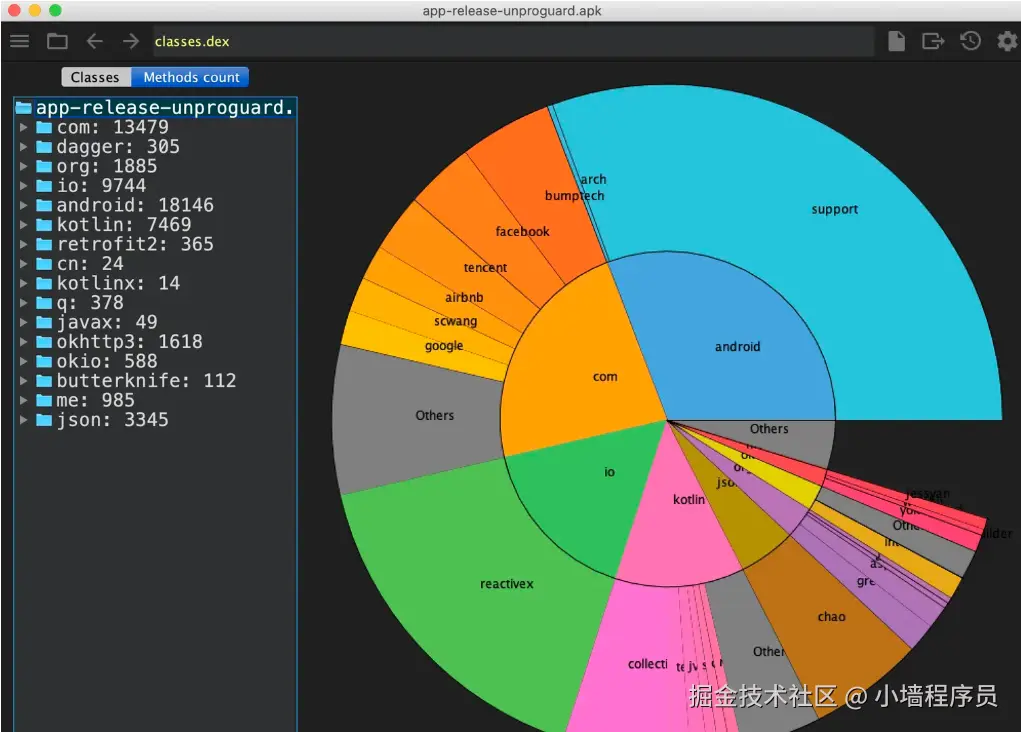Image resolution: width=1021 pixels, height=732 pixels.
Task: Click the open folder toolbar icon
Action: [x=57, y=41]
